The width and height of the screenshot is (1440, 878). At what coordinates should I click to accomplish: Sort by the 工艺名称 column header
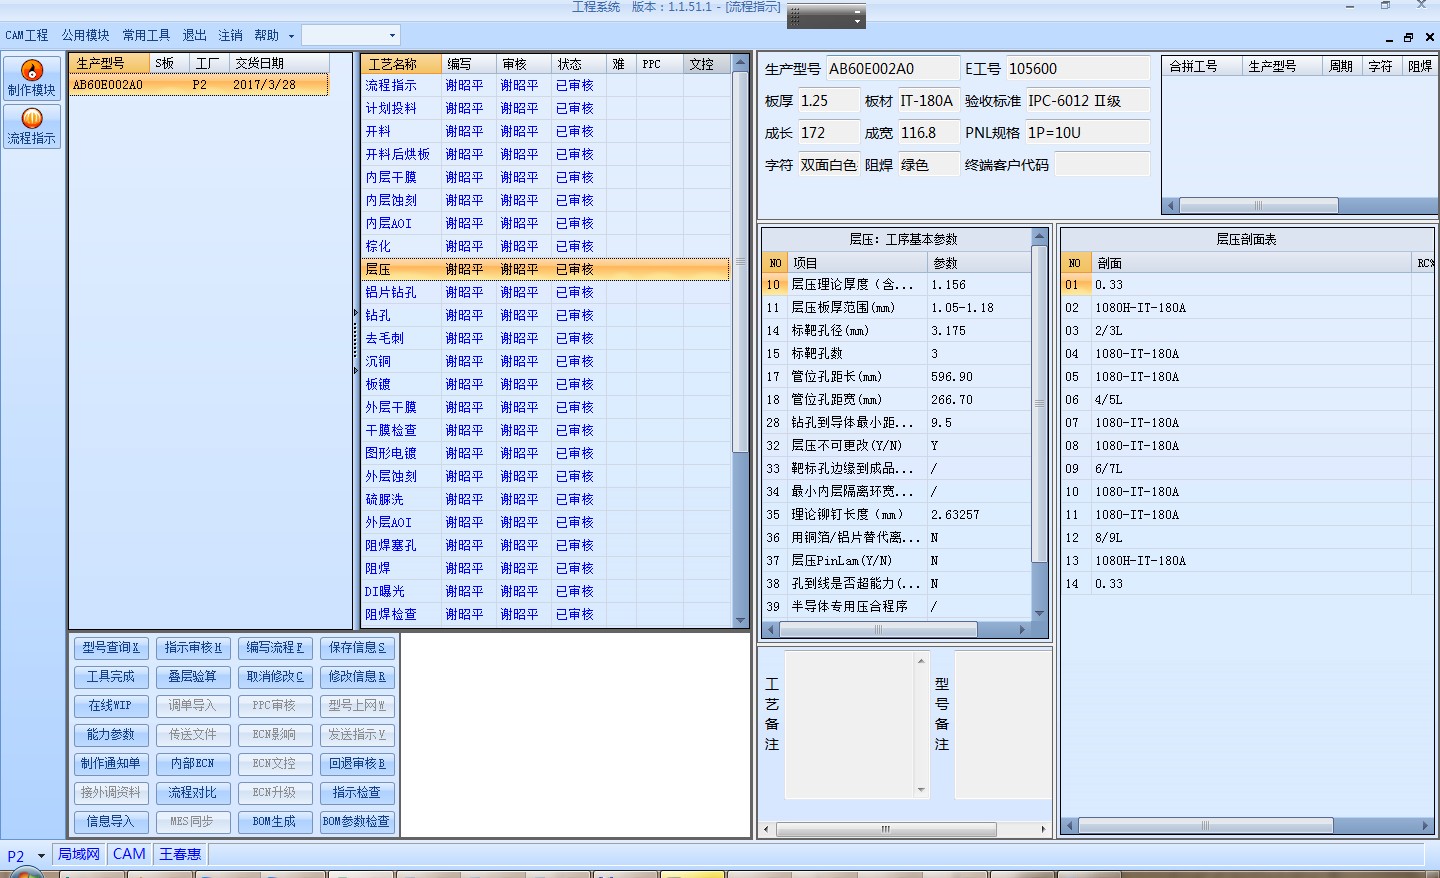tap(402, 64)
